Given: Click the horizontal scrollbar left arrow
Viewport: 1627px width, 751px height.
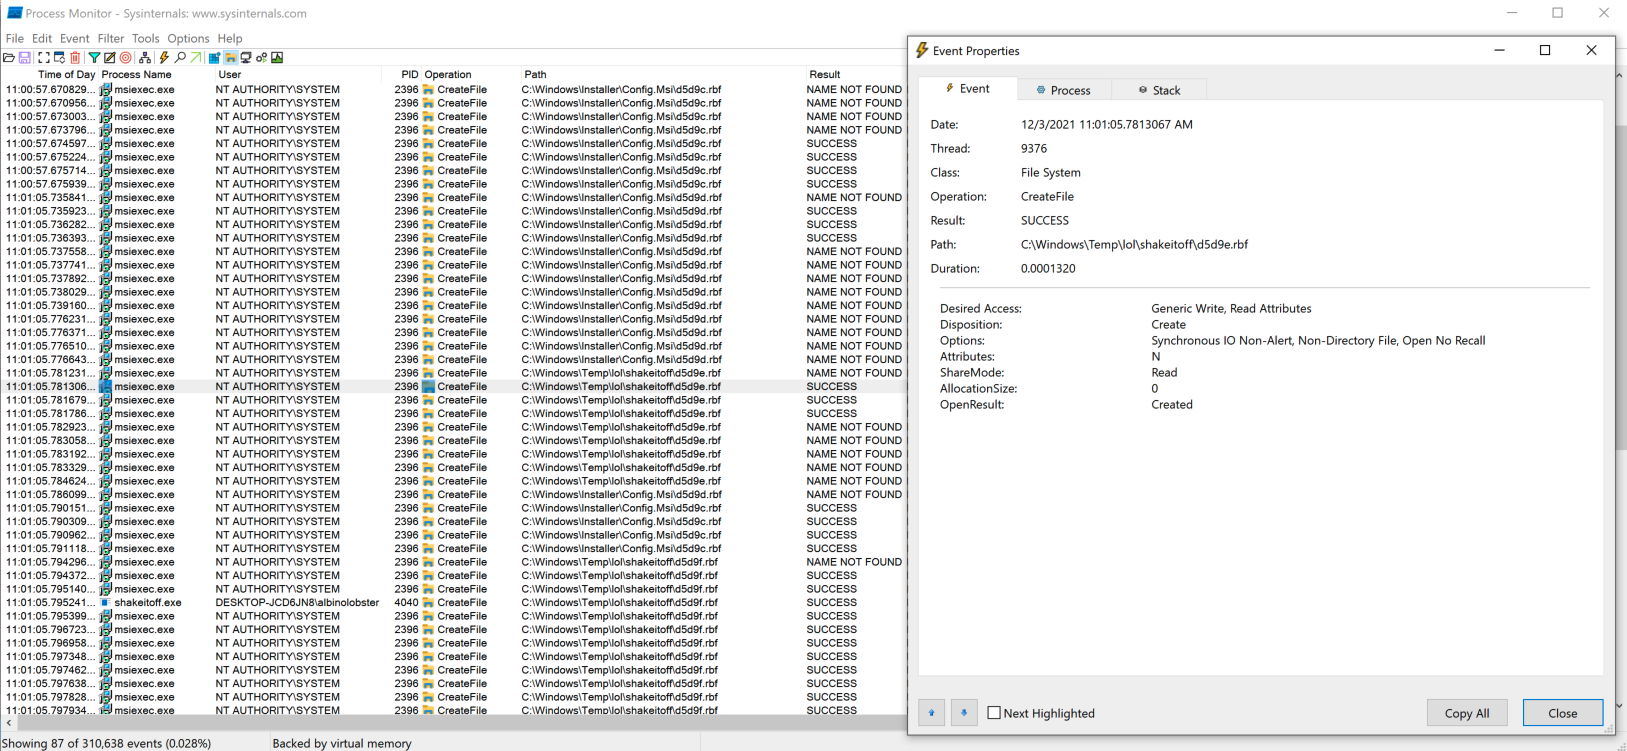Looking at the screenshot, I should tap(9, 723).
